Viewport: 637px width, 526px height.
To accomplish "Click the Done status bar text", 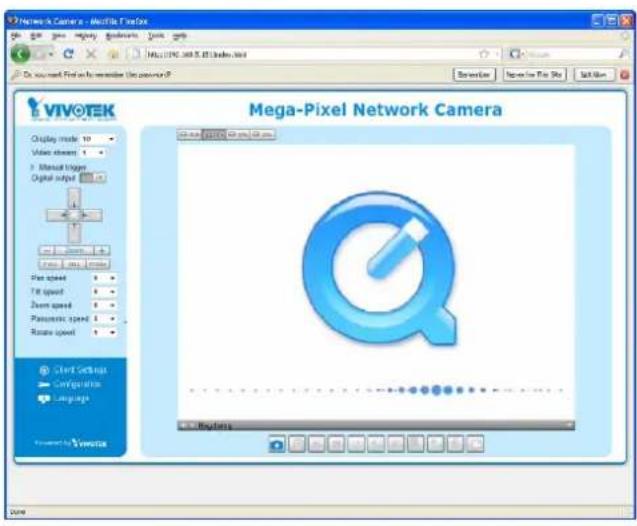I will tap(18, 512).
